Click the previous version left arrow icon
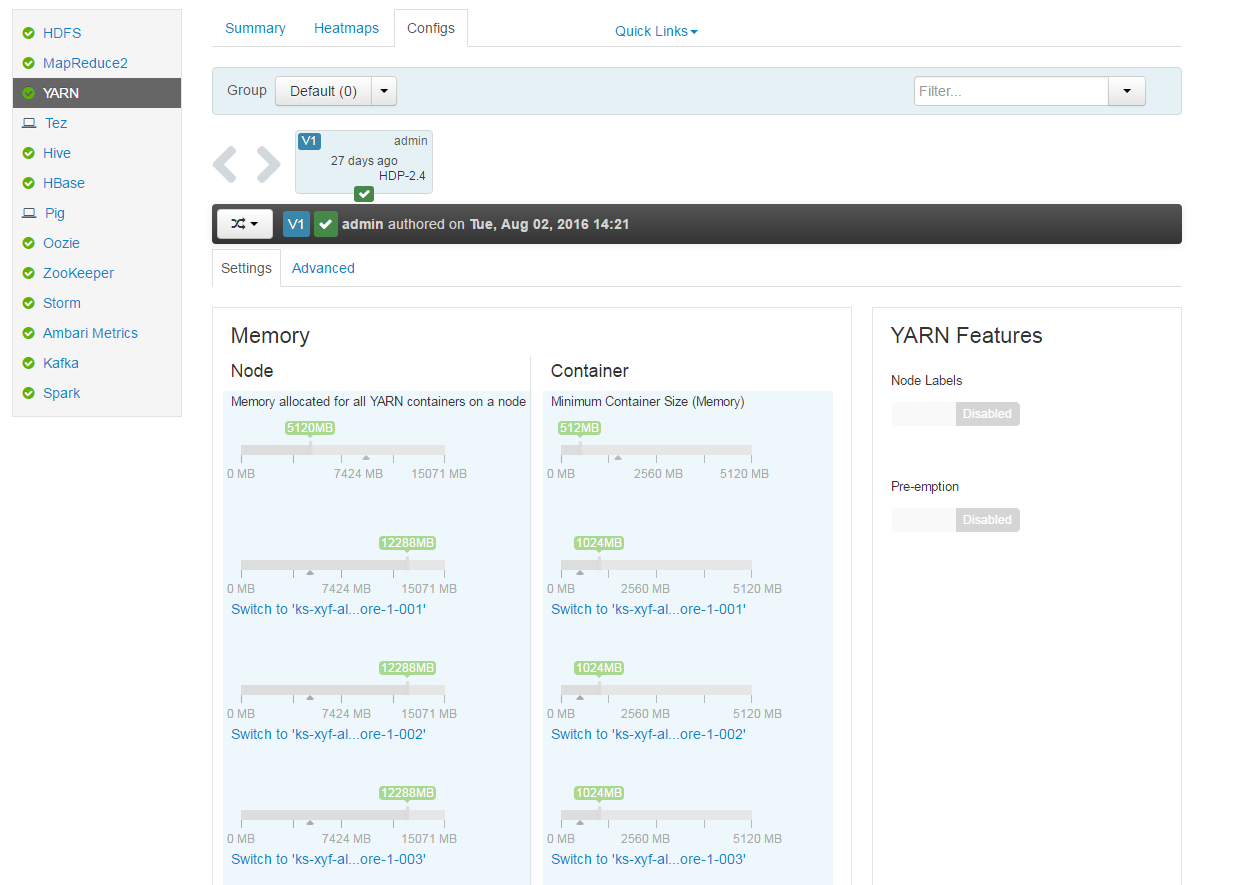The image size is (1240, 885). tap(225, 164)
